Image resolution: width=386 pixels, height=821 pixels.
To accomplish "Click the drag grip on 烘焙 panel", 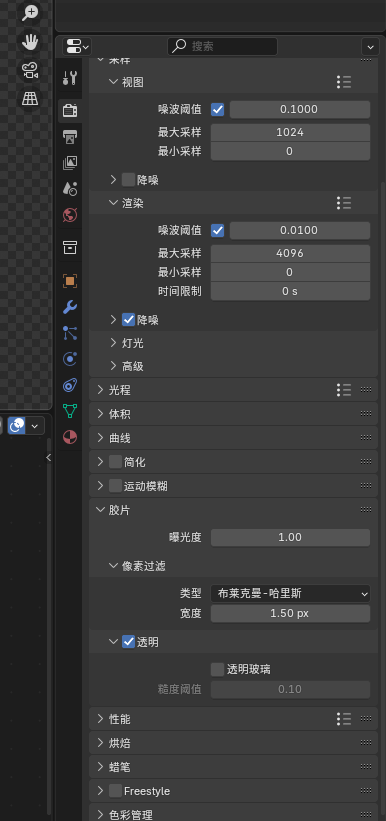I will 366,743.
